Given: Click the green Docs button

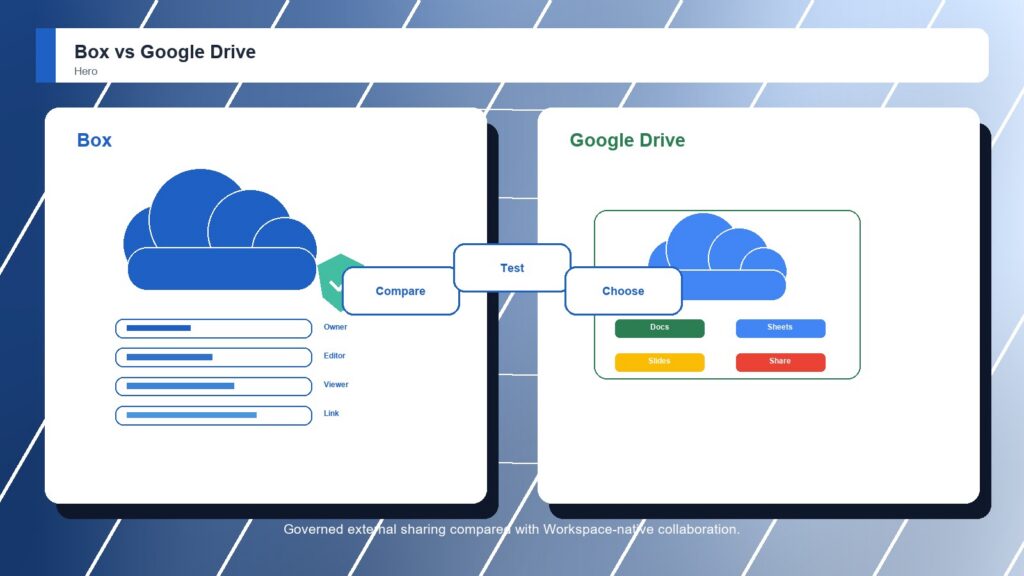Looking at the screenshot, I should pyautogui.click(x=660, y=328).
